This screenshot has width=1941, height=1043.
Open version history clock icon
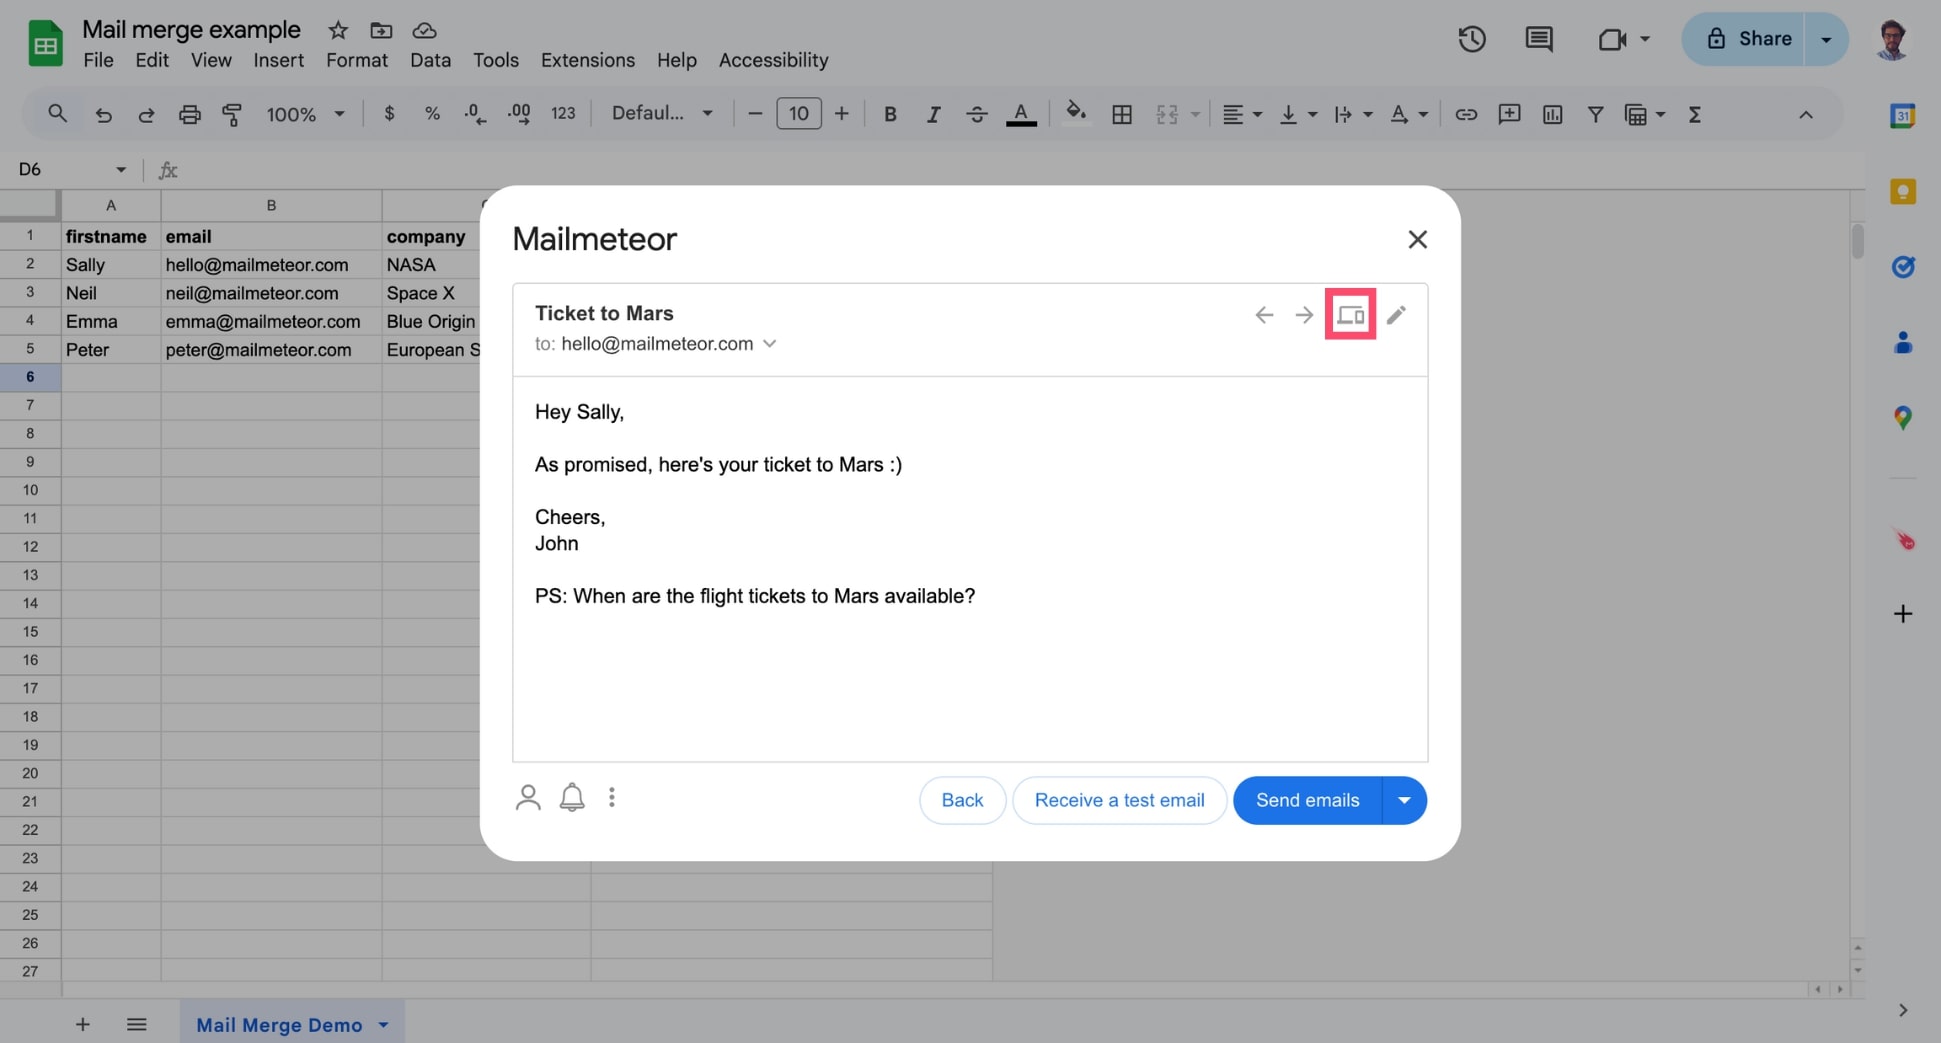click(x=1471, y=39)
